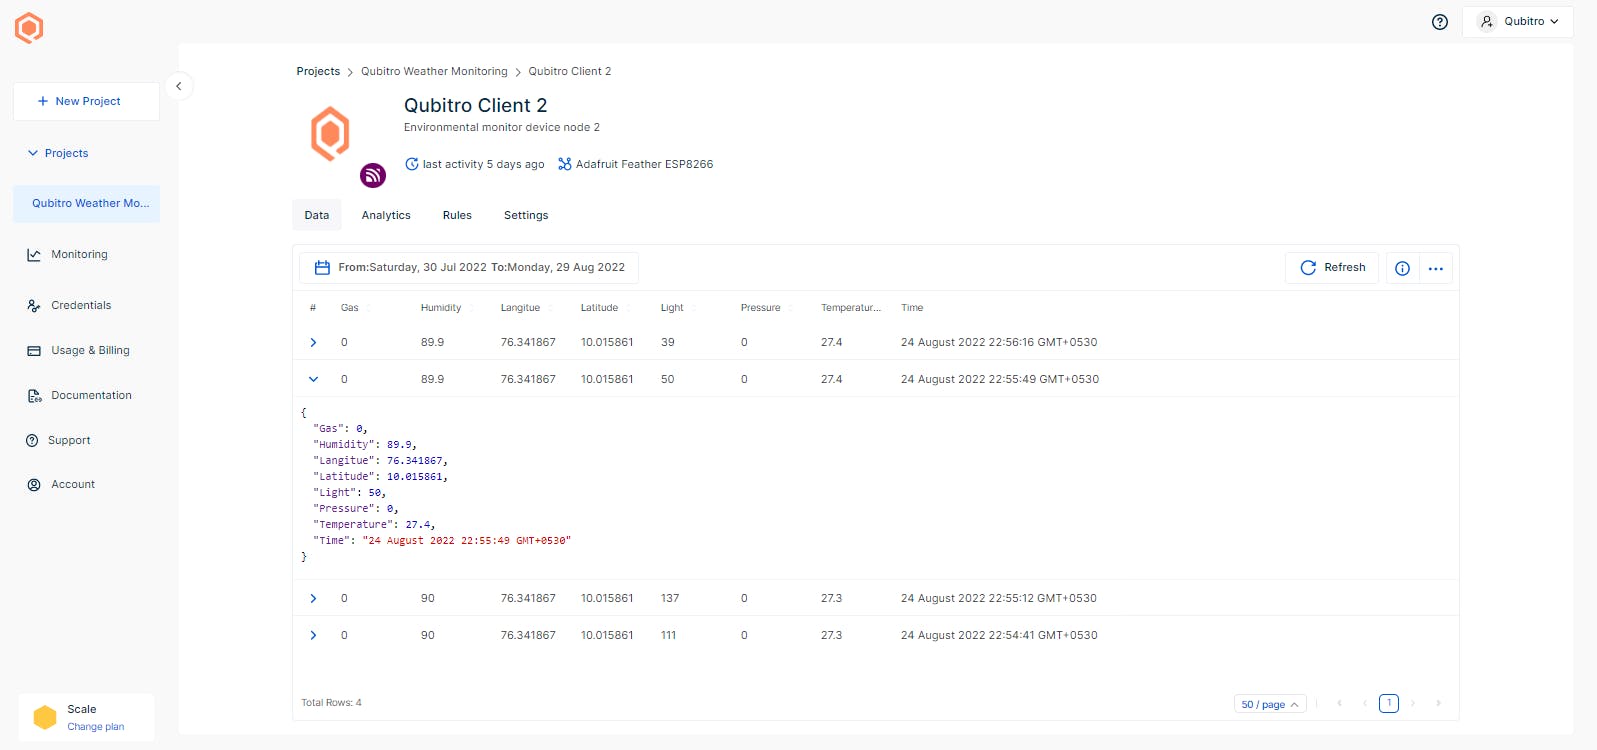
Task: Open the date range picker field
Action: 469,268
